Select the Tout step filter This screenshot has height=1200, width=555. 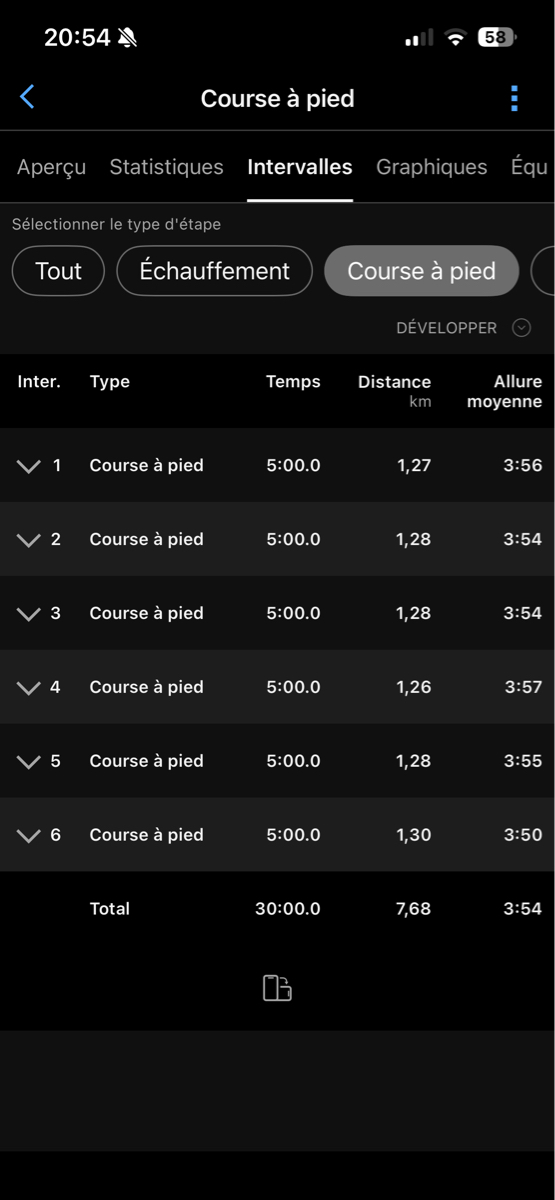(x=58, y=271)
